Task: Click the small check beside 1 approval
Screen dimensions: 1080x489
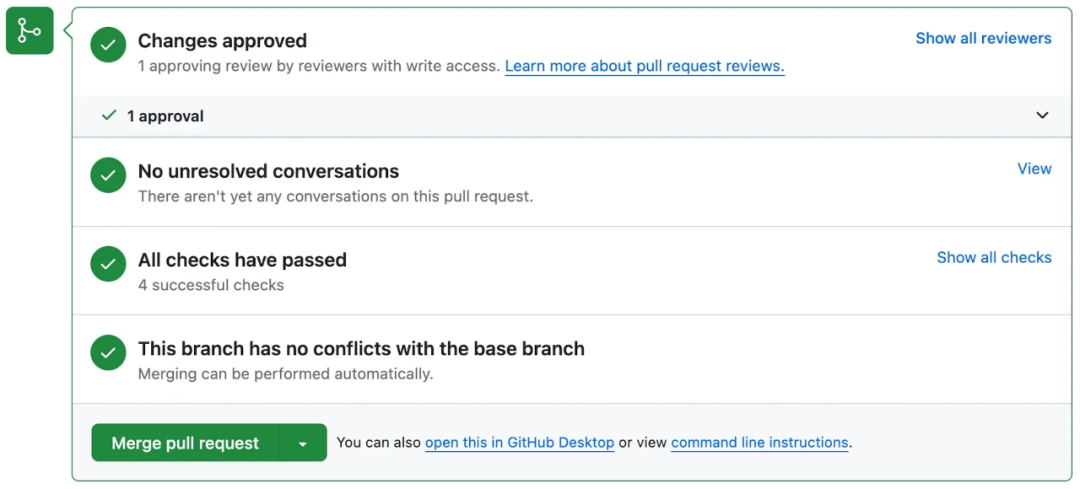Action: click(110, 116)
